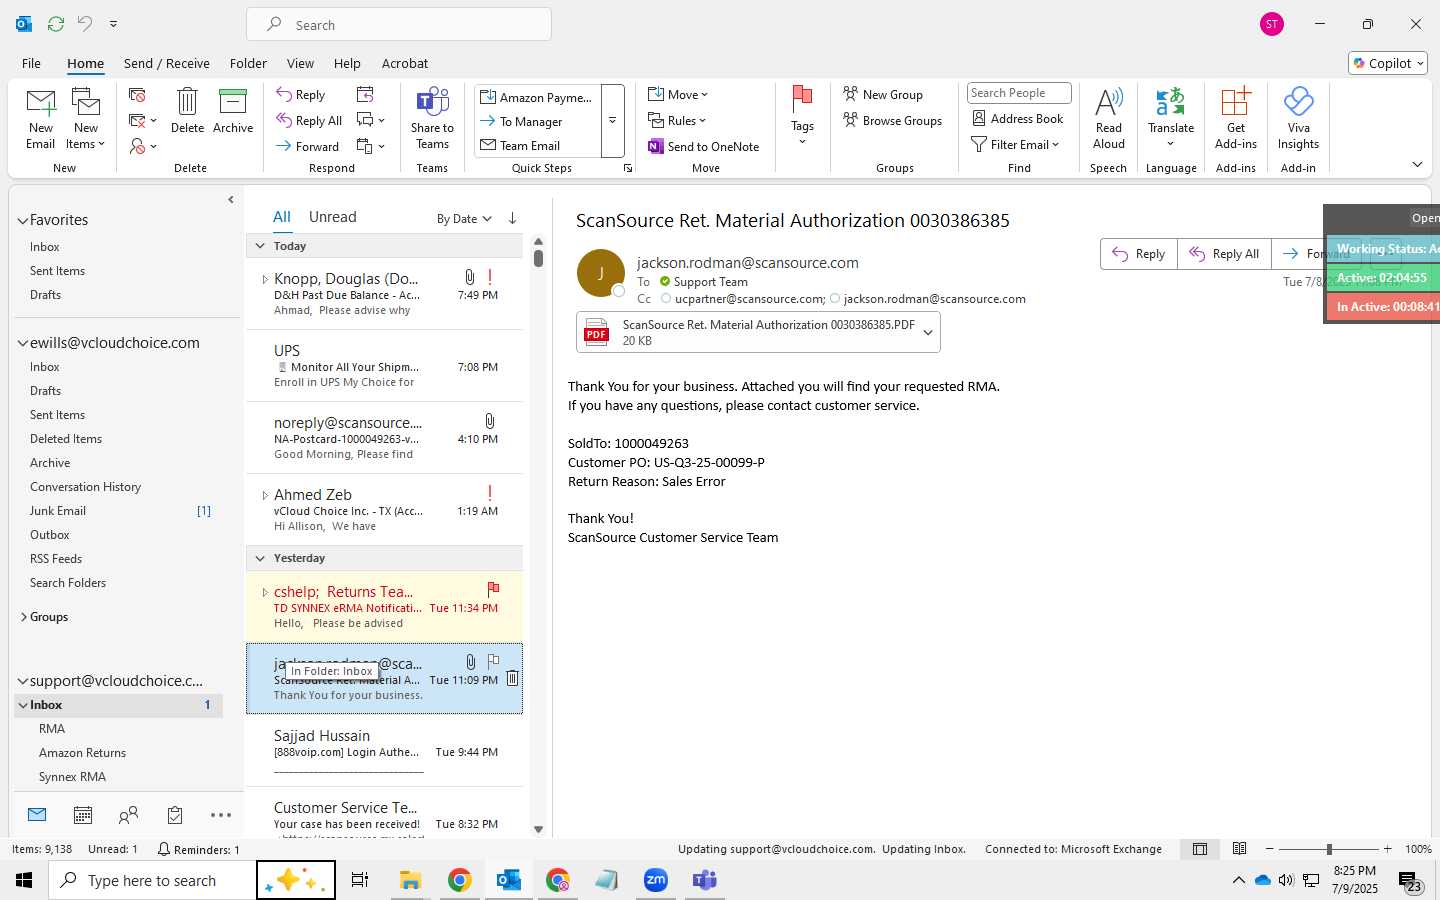Open New Items menu
1440x900 pixels.
86,118
